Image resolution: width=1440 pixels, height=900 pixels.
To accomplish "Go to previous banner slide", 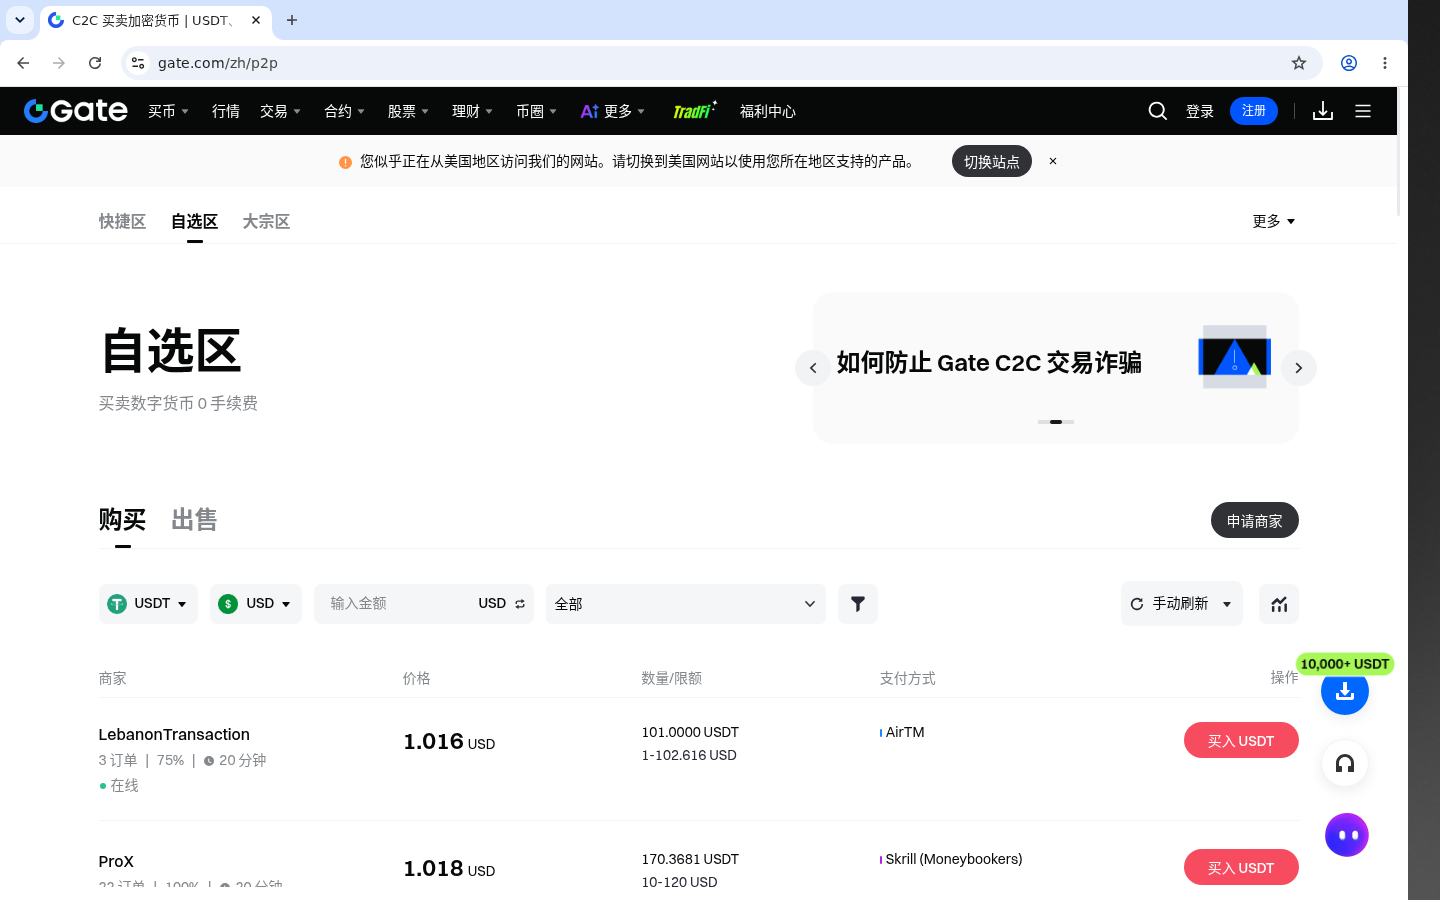I will click(x=813, y=368).
